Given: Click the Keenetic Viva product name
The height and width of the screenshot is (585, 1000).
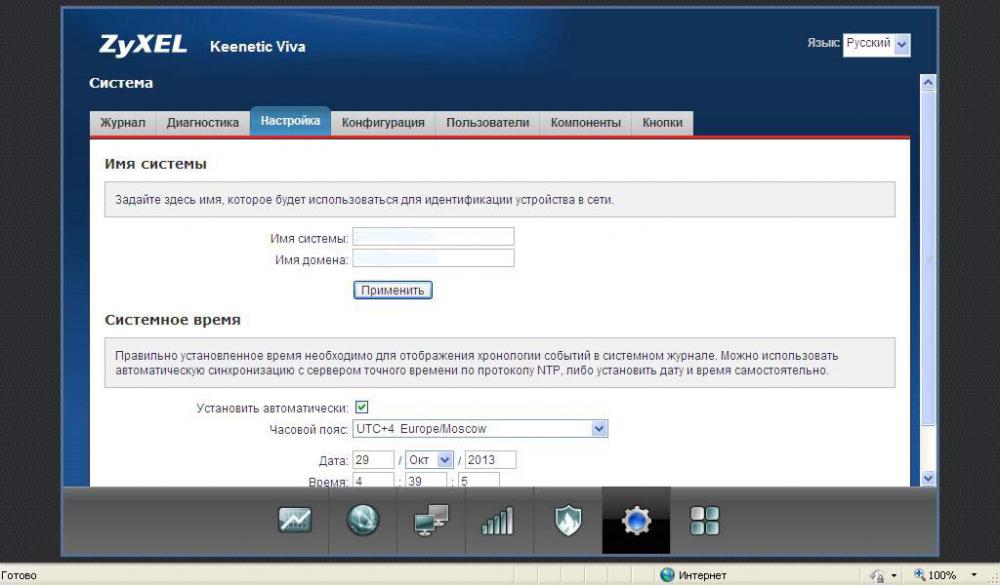Looking at the screenshot, I should click(258, 47).
